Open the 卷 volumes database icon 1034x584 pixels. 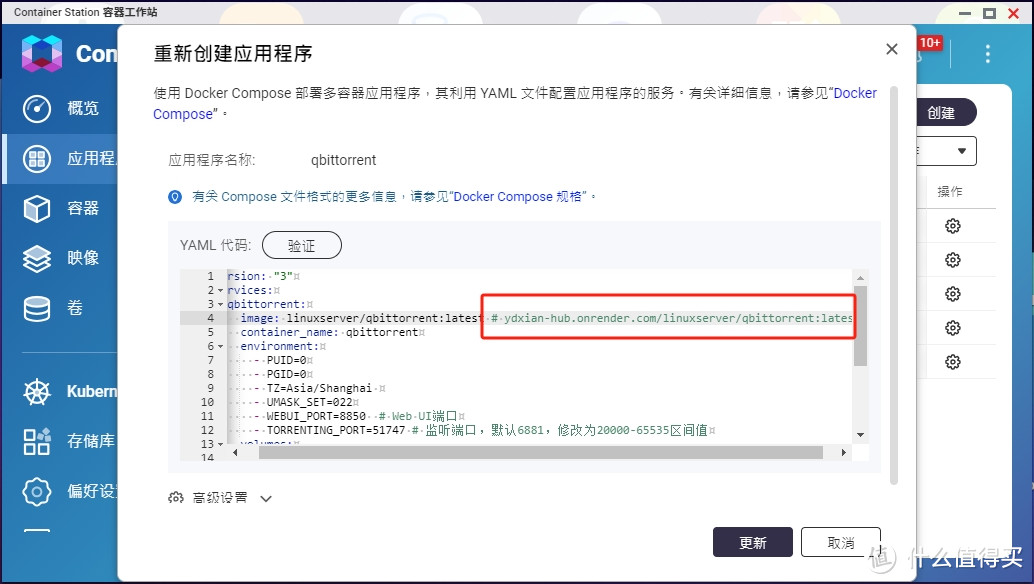click(x=36, y=308)
